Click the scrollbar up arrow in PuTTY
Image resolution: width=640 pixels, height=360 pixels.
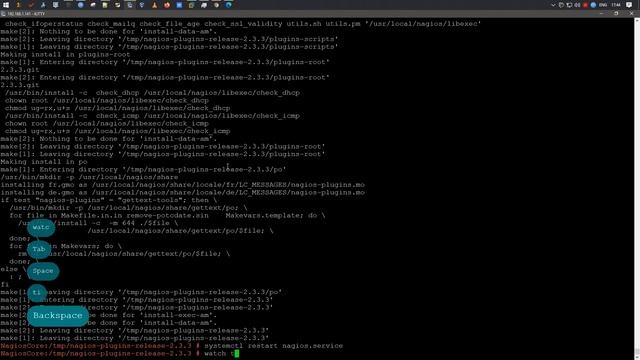click(x=637, y=20)
